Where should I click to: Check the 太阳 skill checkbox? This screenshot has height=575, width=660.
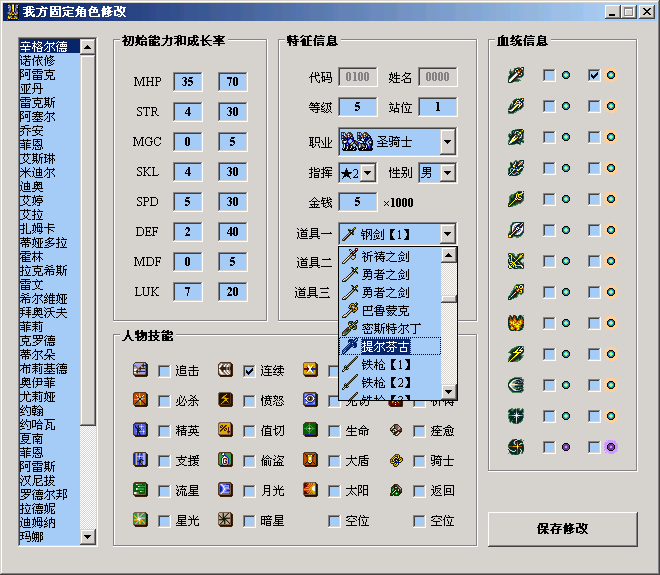334,491
